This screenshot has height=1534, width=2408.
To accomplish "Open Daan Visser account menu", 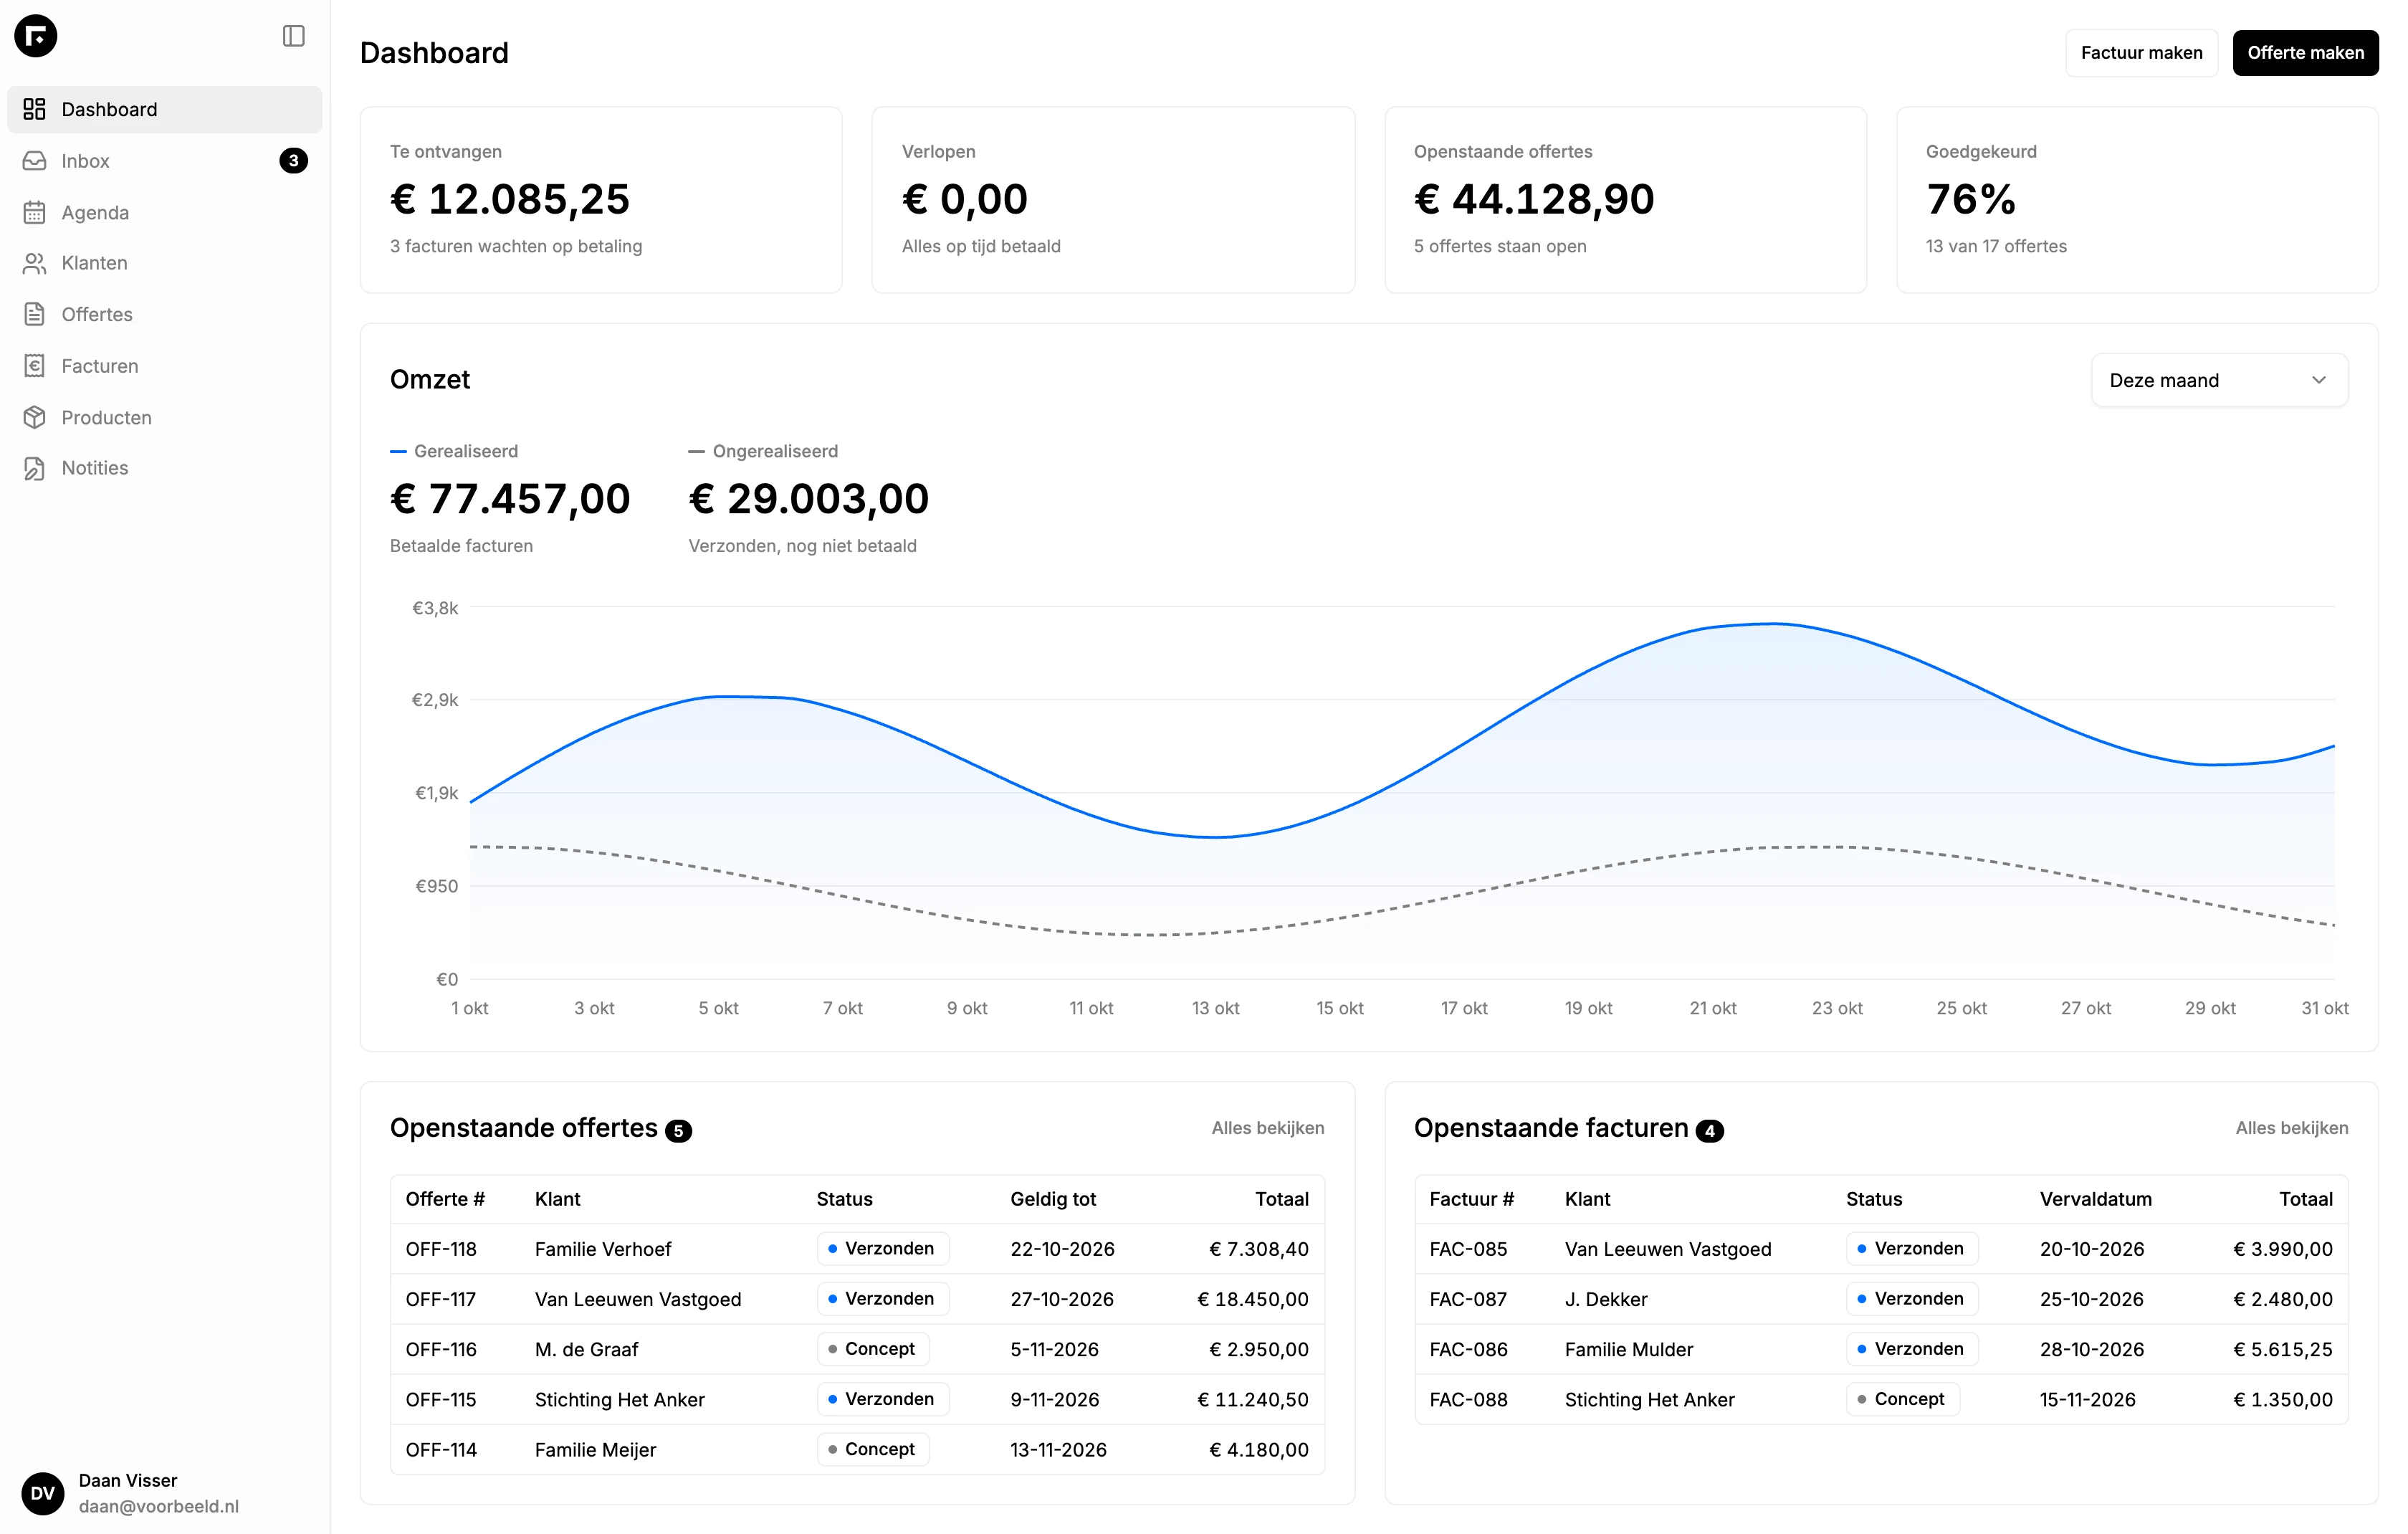I will point(164,1493).
